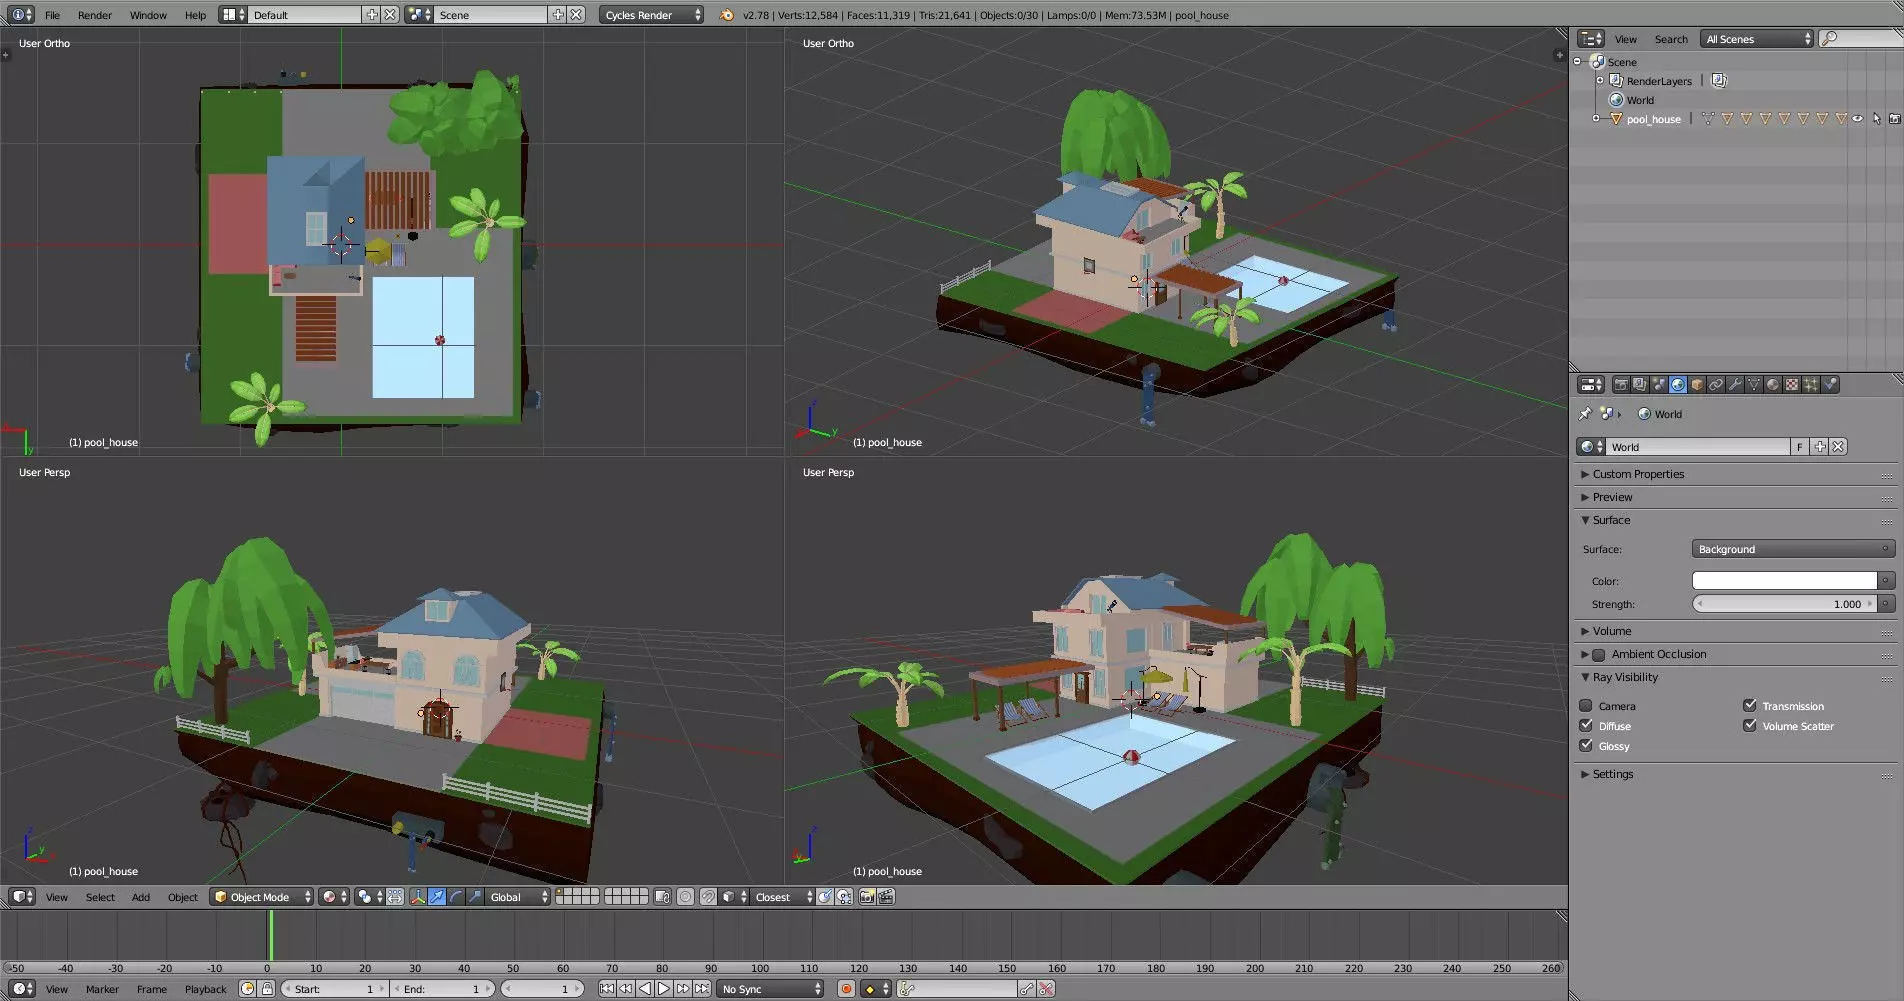1904x1001 pixels.
Task: Jump to the first frame button
Action: (606, 989)
